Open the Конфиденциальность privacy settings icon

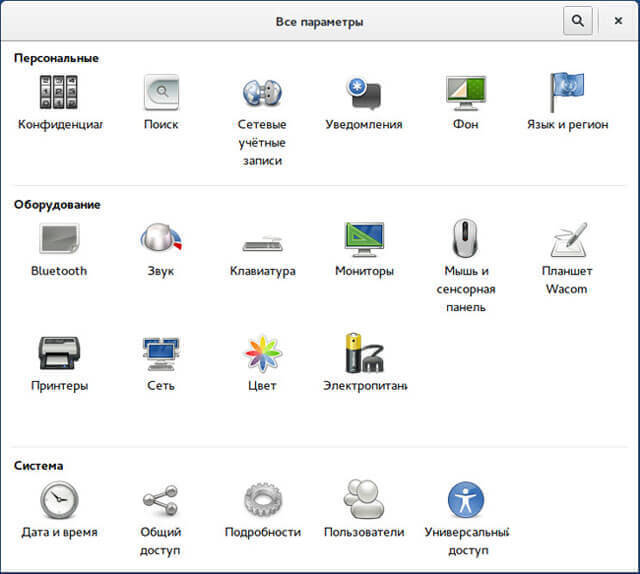click(59, 92)
